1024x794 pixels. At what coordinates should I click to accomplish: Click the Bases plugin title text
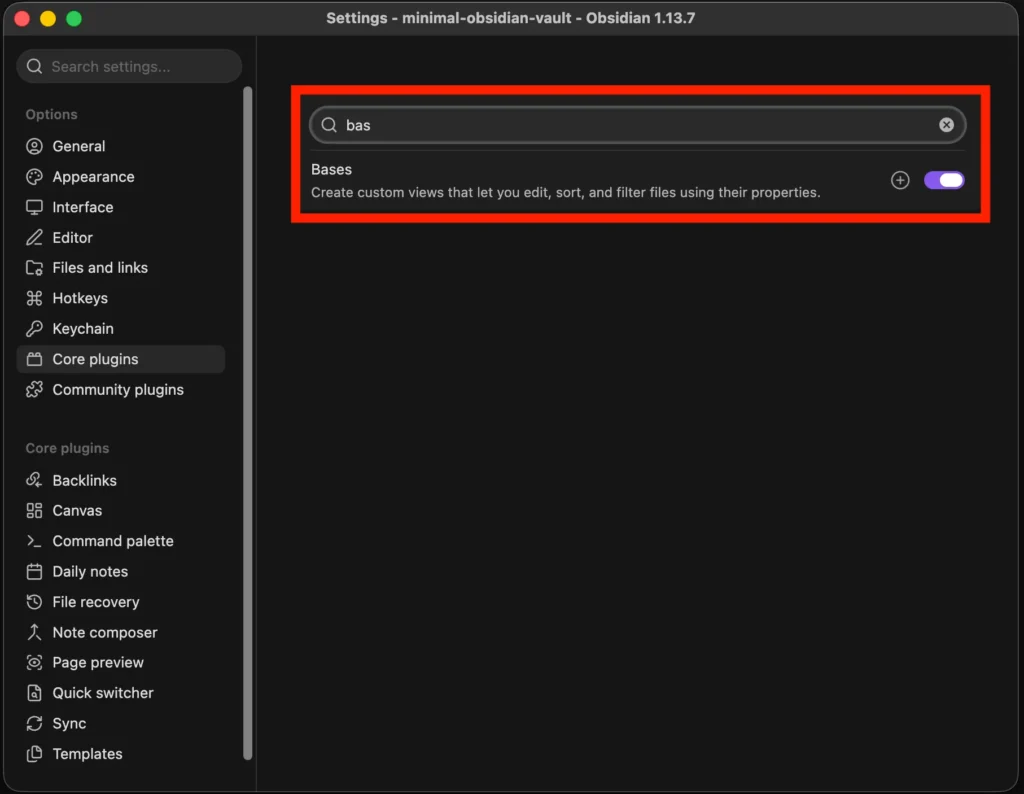331,169
